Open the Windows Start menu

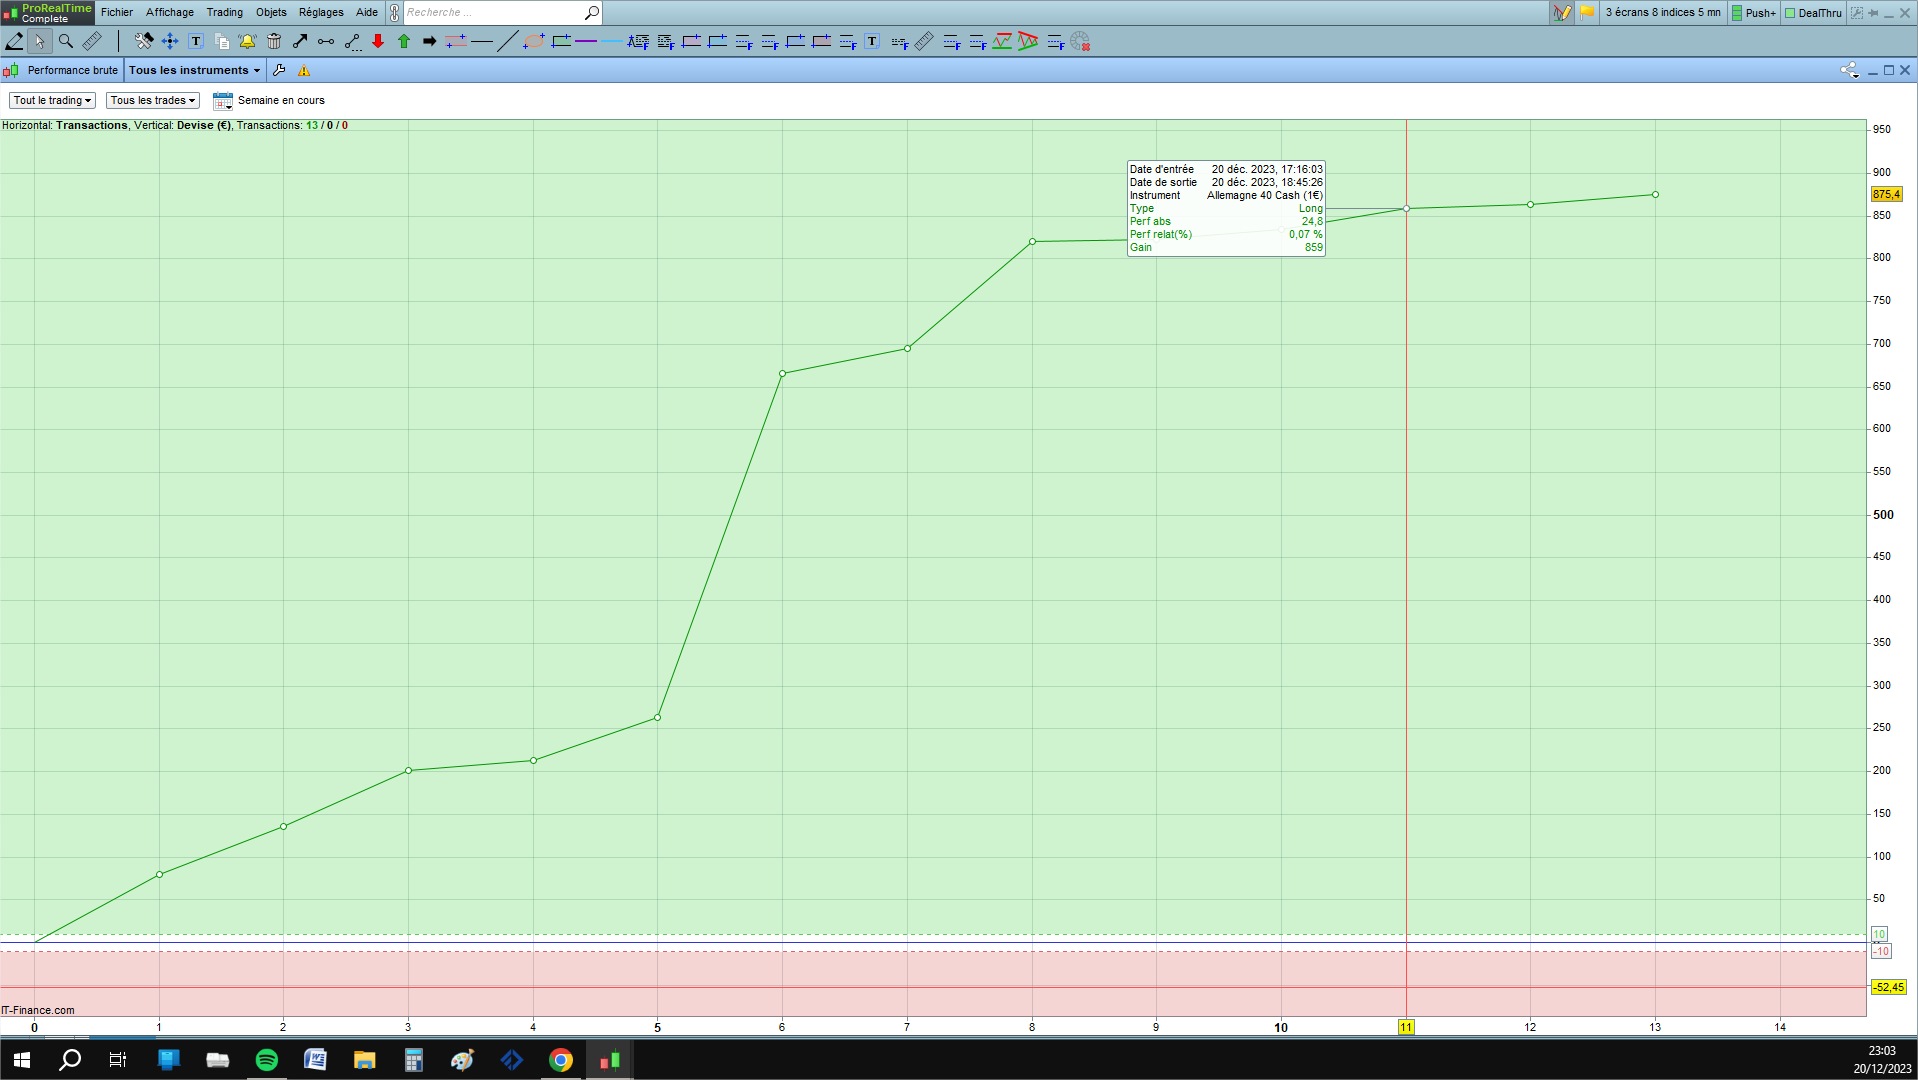click(x=22, y=1060)
